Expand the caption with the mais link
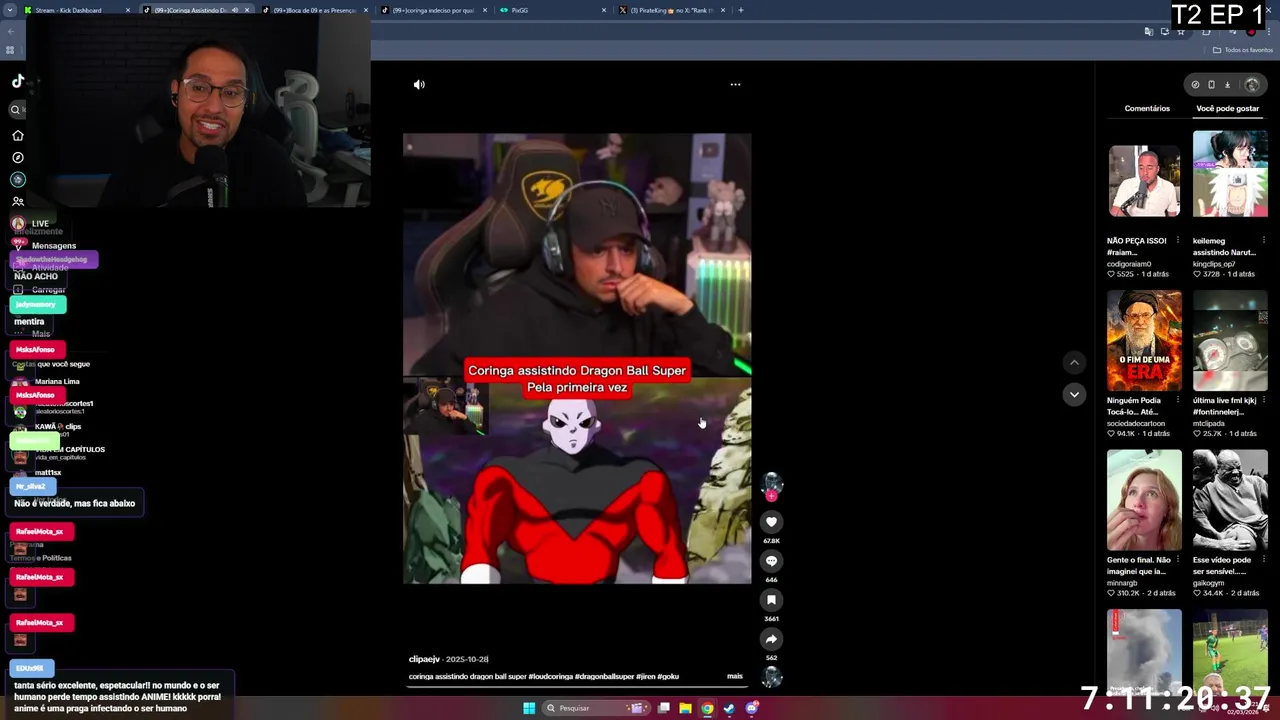Viewport: 1280px width, 720px height. point(735,676)
